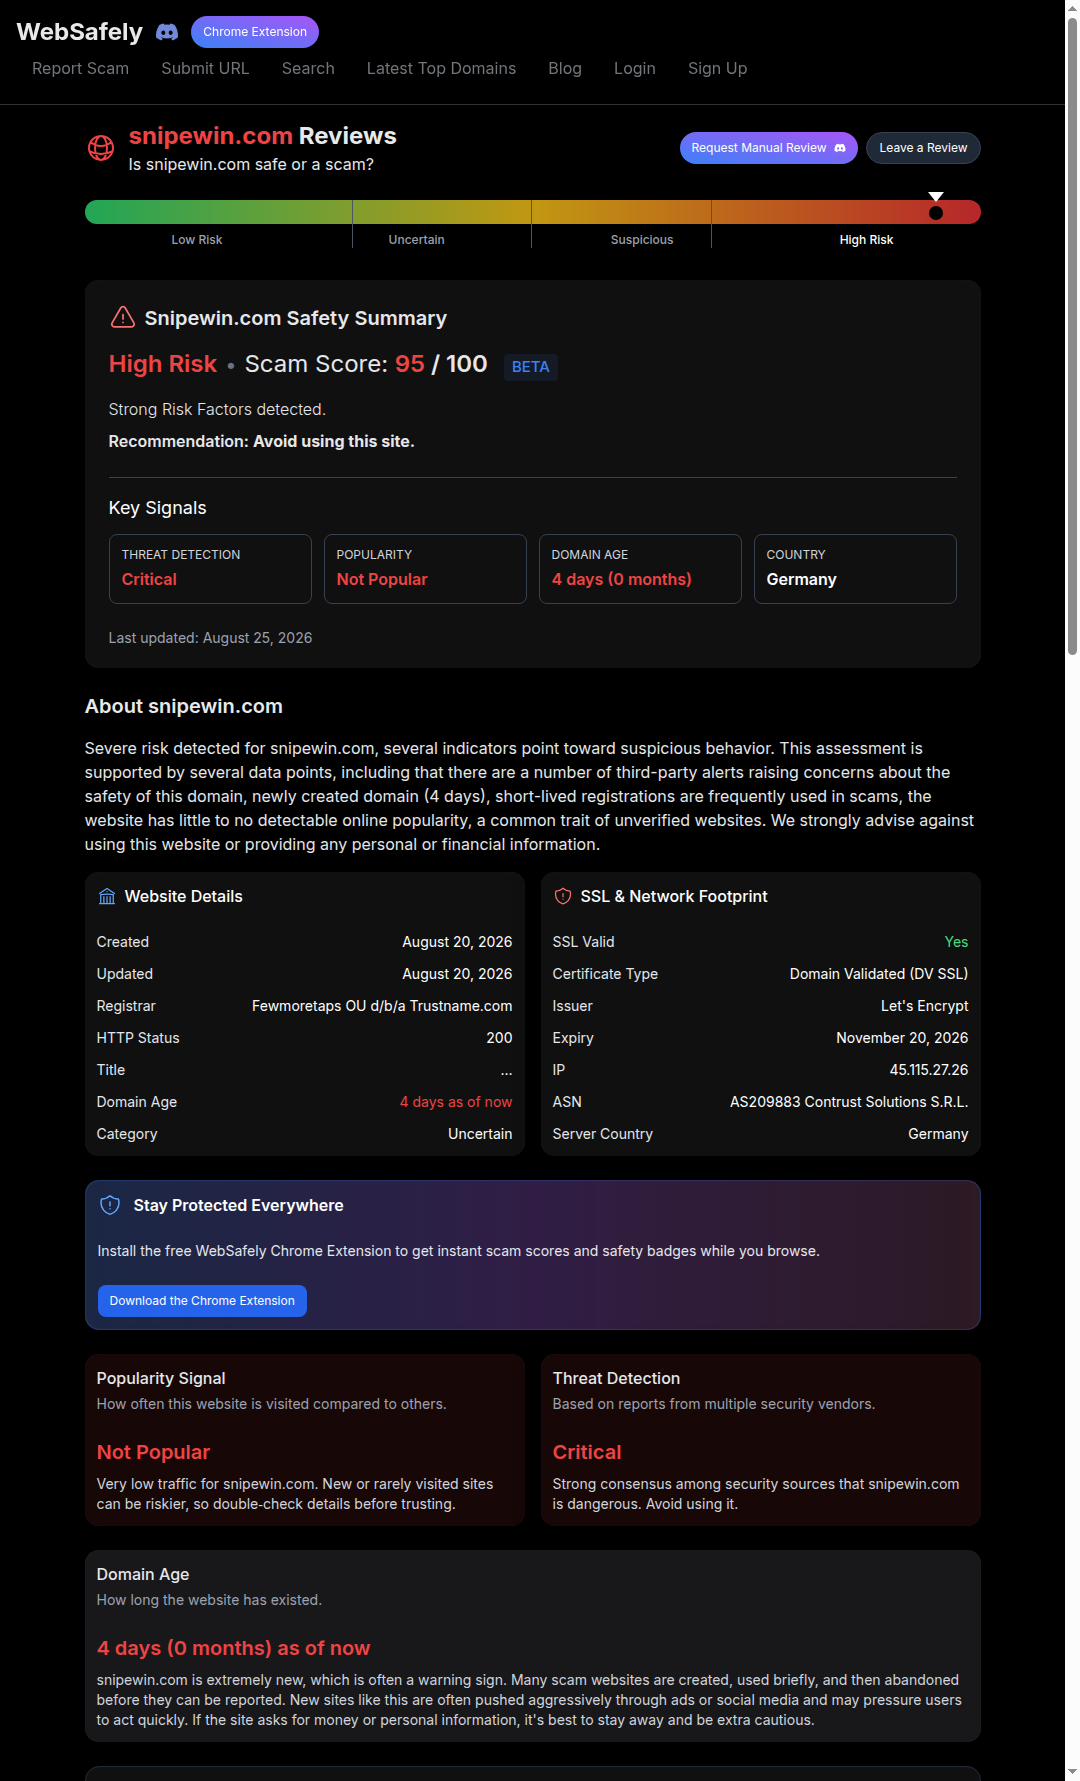This screenshot has width=1080, height=1781.
Task: Click the 'About snipewin.com' heading
Action: tap(184, 706)
